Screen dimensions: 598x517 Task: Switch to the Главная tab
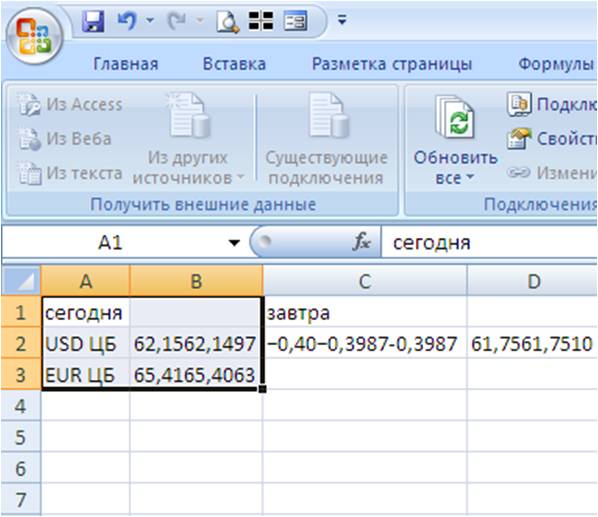125,64
